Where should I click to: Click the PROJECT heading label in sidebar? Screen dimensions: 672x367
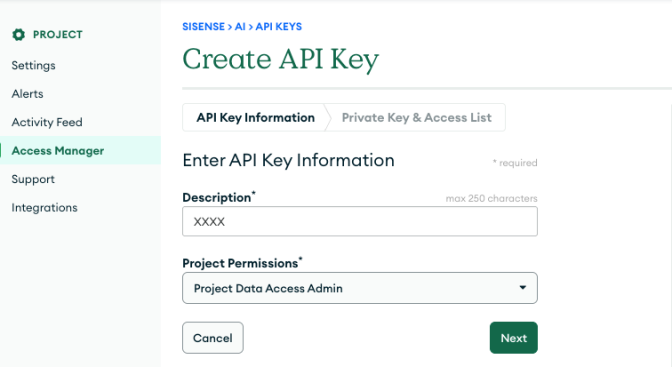[x=58, y=35]
